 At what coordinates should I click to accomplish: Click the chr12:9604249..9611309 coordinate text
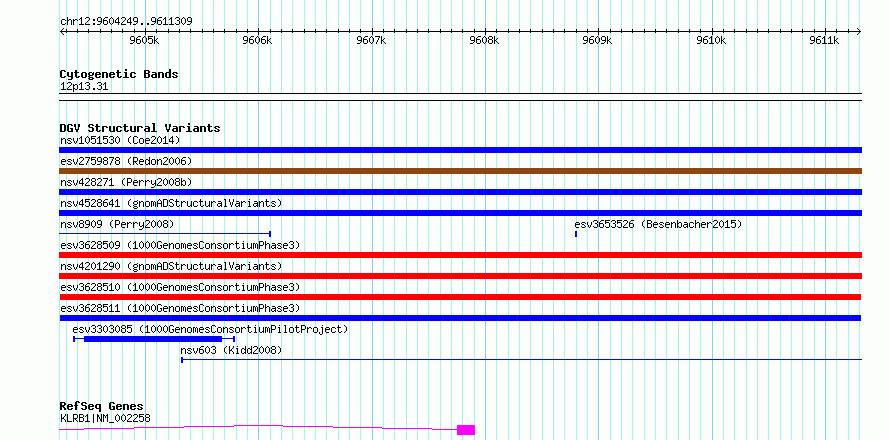coord(126,22)
